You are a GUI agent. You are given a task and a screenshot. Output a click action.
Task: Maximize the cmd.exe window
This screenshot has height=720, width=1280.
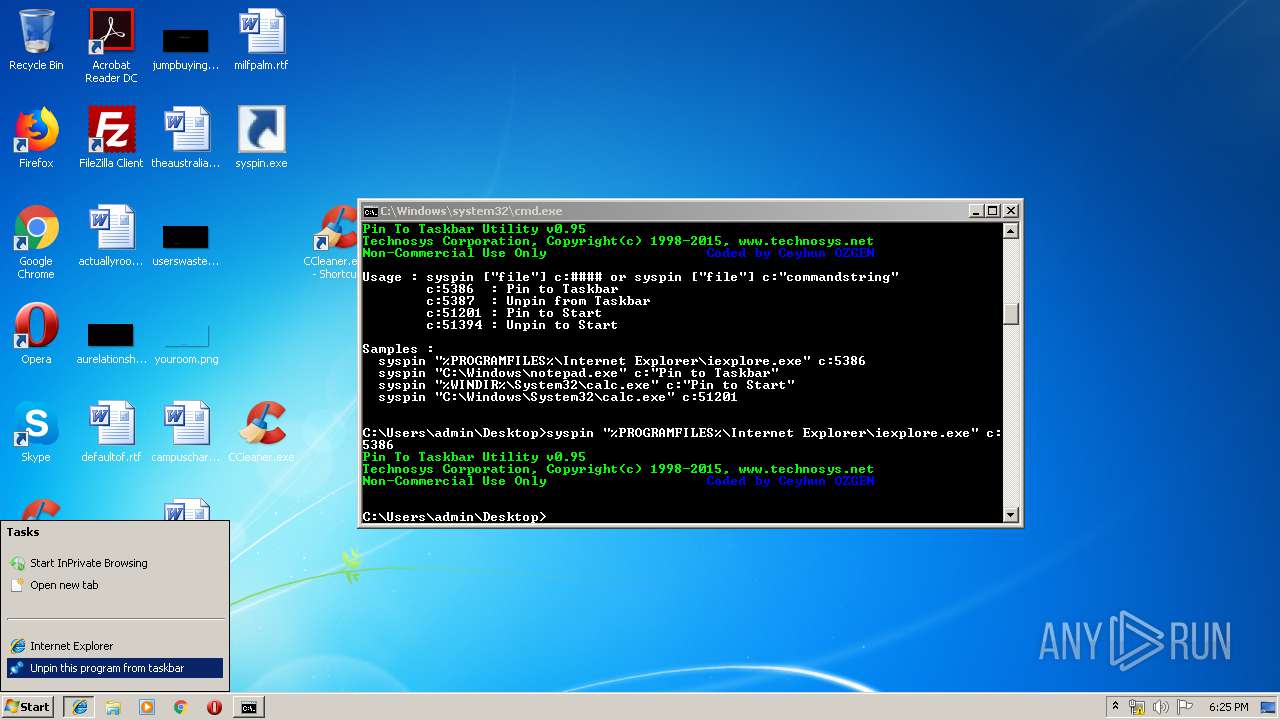[993, 211]
